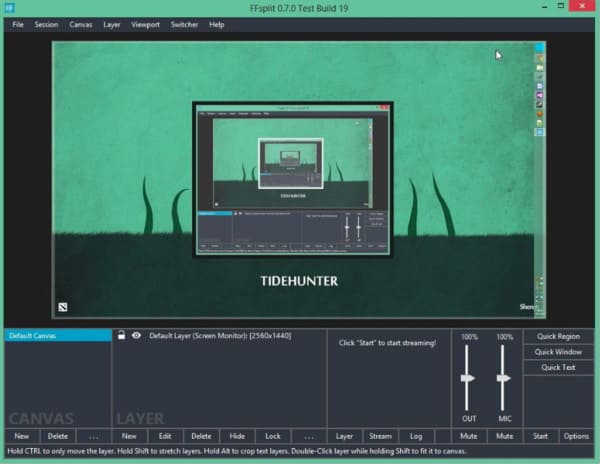Click the Hide layer button
The height and width of the screenshot is (464, 600).
click(237, 436)
